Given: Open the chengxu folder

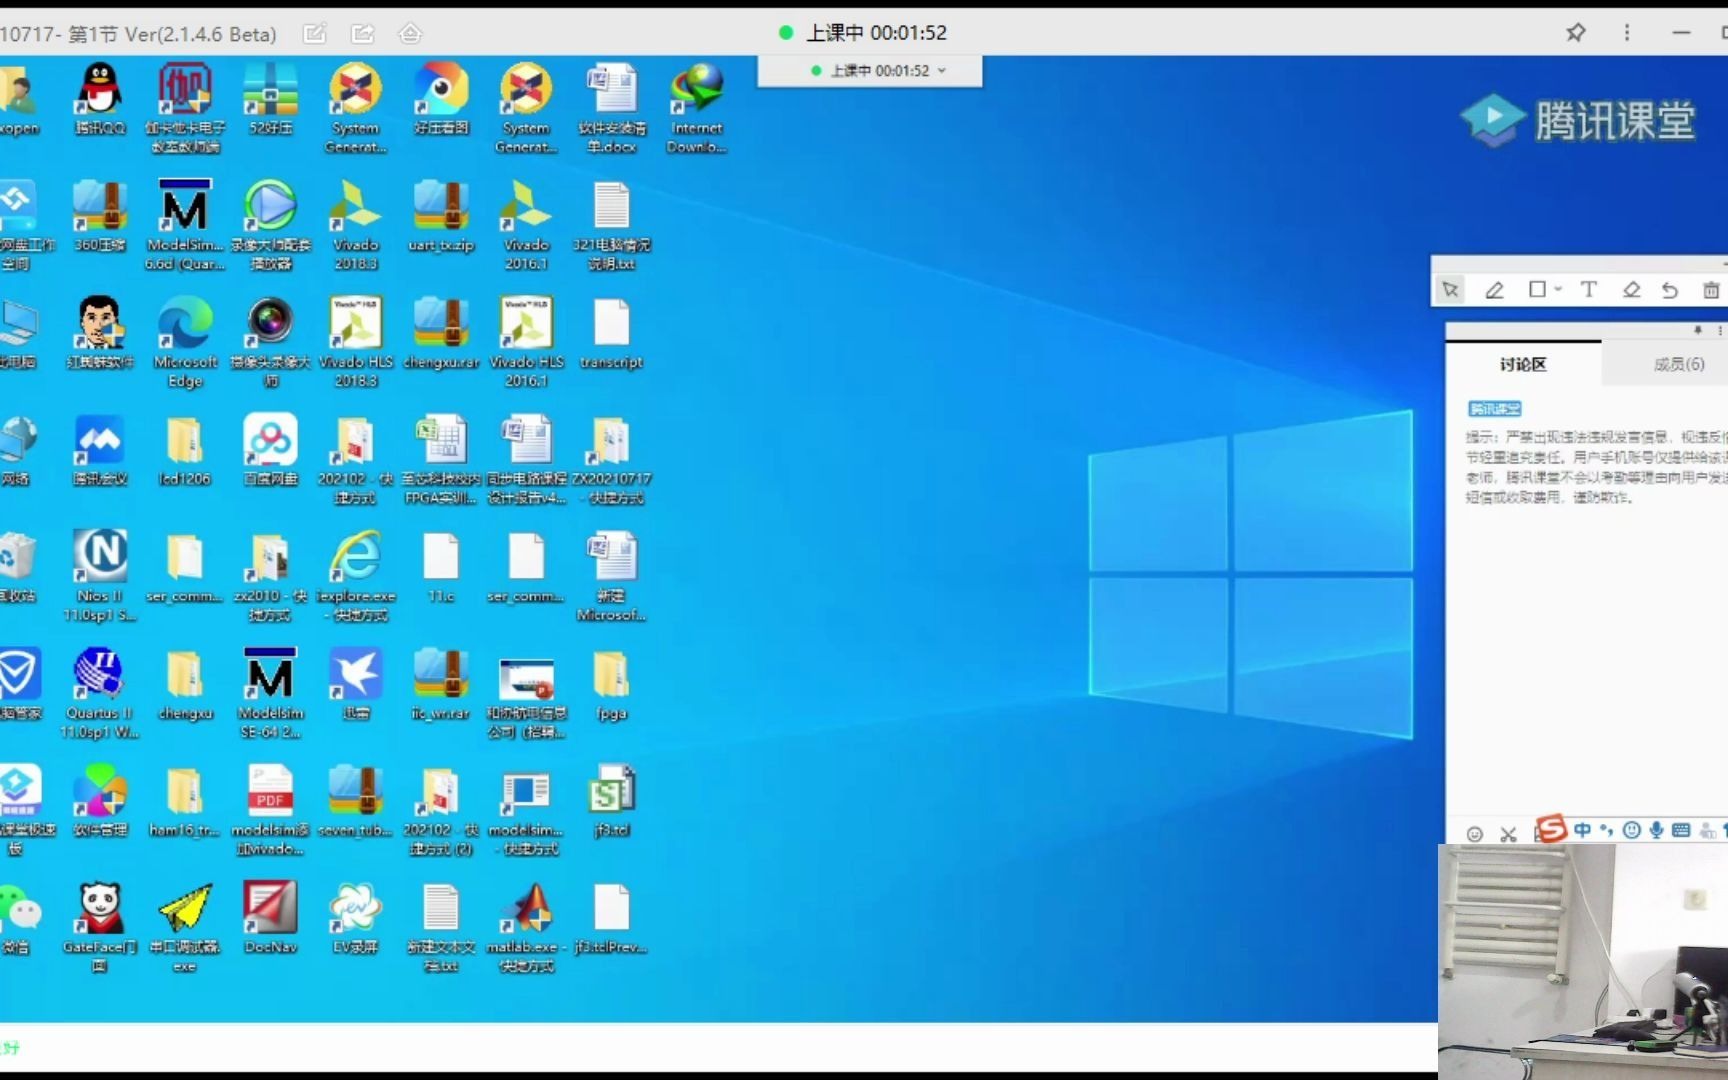Looking at the screenshot, I should 185,684.
